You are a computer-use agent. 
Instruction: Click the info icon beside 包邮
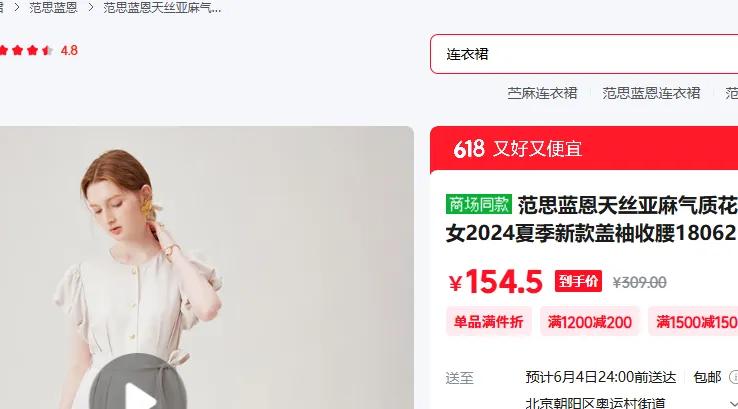[x=734, y=377]
